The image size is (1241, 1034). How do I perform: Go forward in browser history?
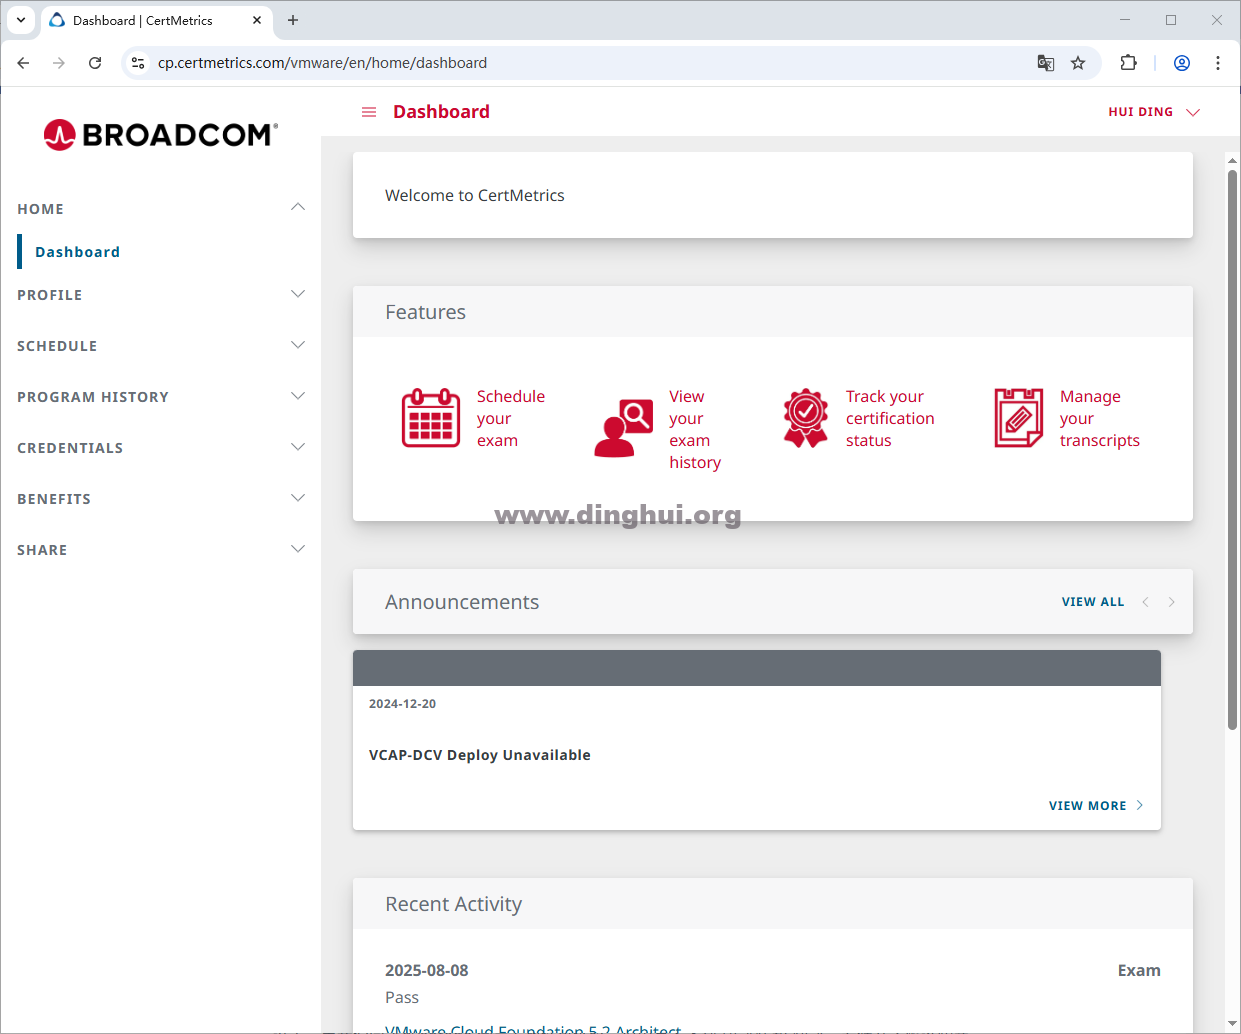[59, 63]
